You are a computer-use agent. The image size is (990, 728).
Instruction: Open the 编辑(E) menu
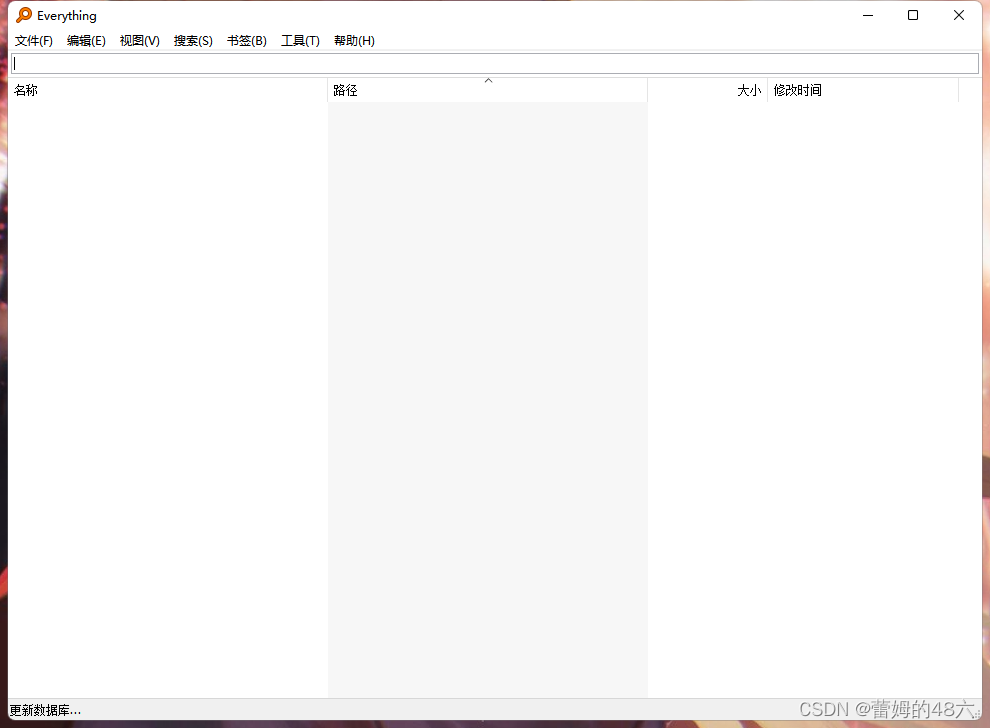(86, 41)
